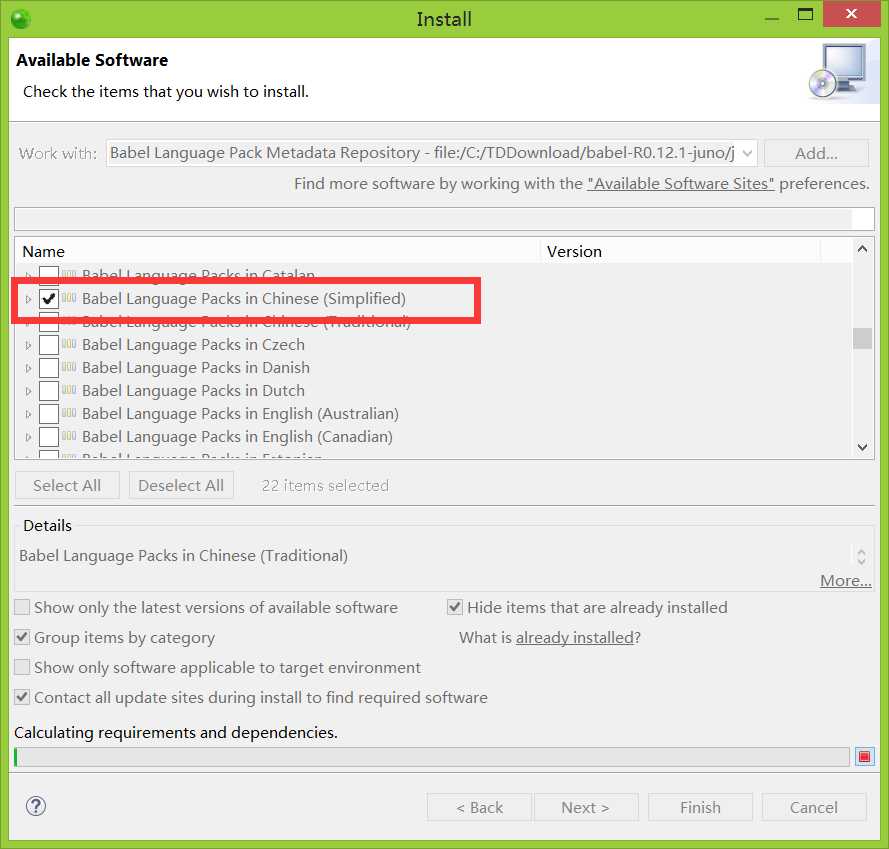Click the English (Australian) pack category icon

pyautogui.click(x=69, y=413)
